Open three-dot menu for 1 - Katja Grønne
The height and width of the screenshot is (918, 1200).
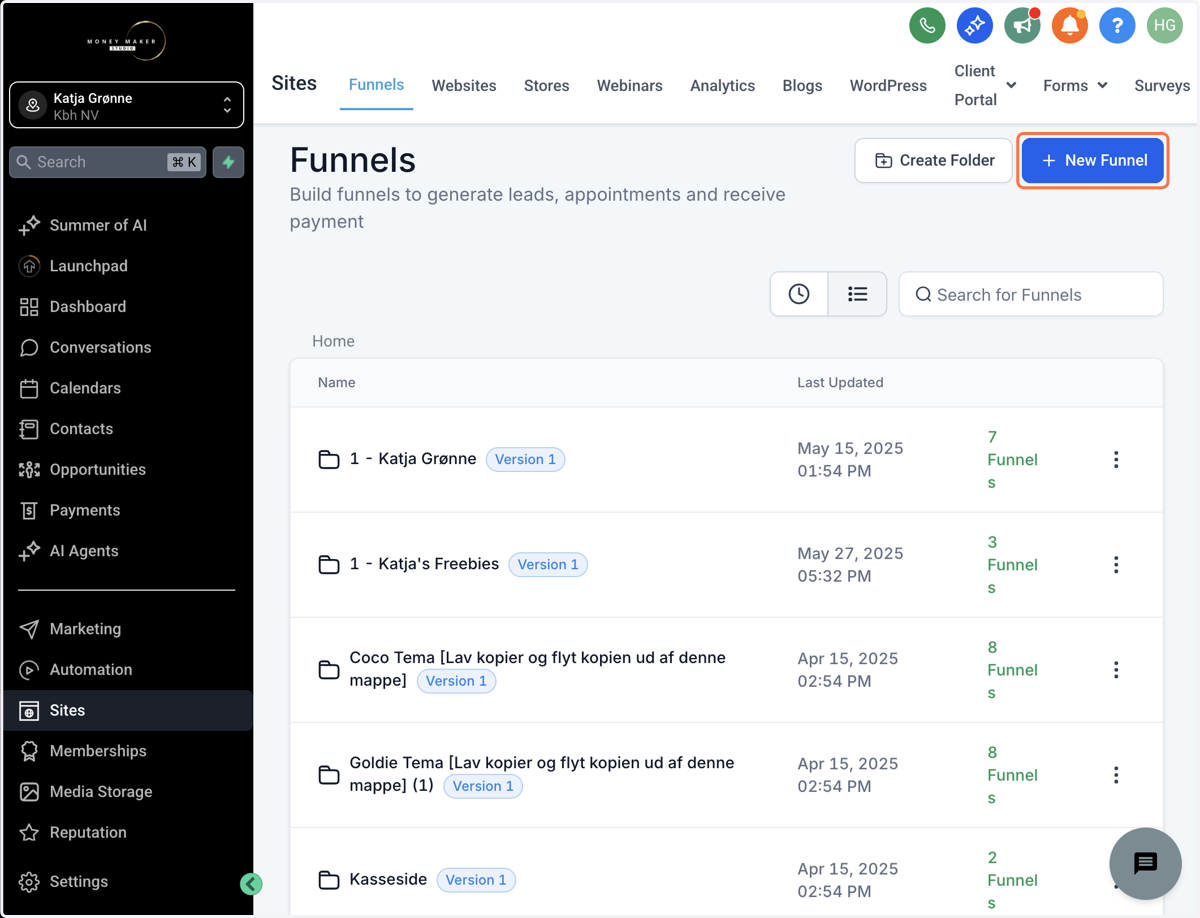pos(1116,460)
